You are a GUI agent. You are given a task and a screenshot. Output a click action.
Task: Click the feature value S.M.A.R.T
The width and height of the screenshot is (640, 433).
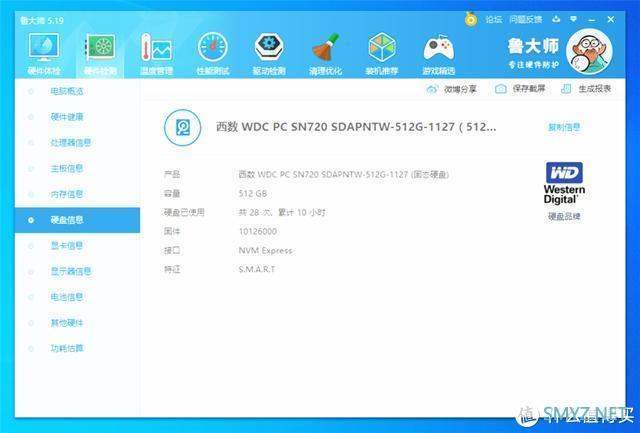[x=257, y=269]
